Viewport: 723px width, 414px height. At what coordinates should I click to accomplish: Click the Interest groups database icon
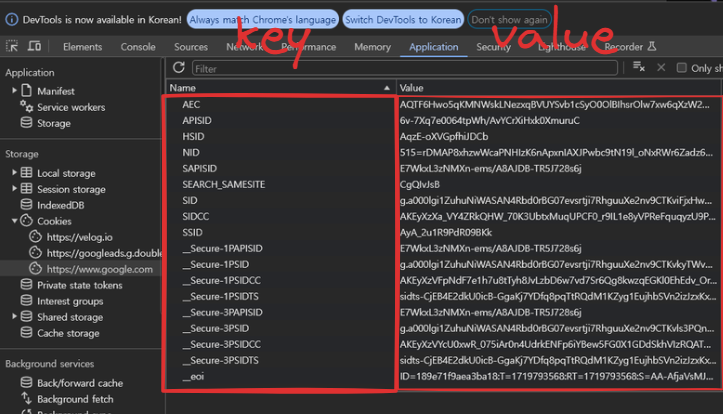27,301
